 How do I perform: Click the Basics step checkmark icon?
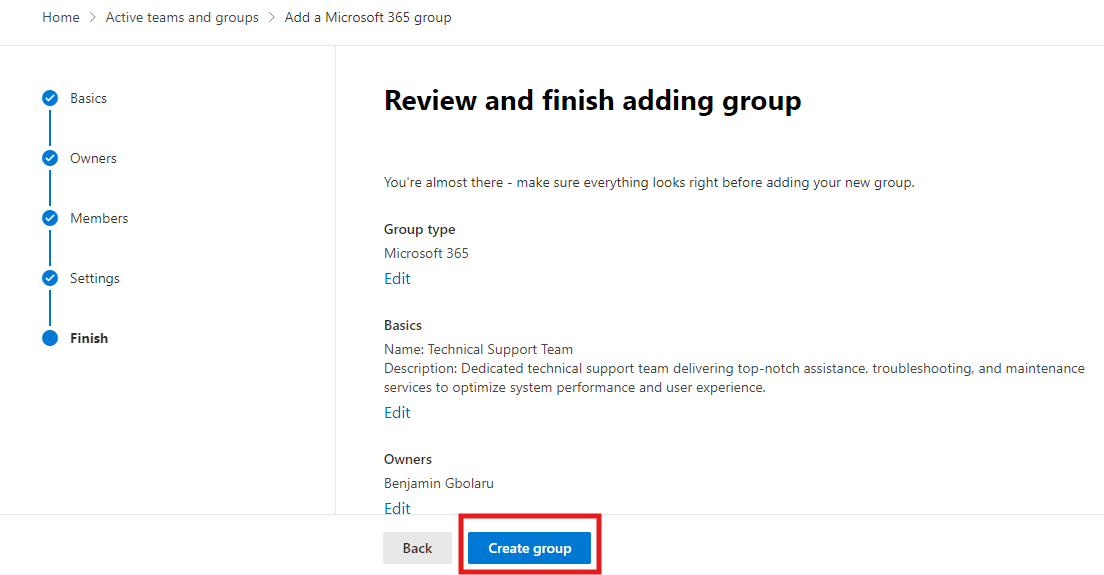pyautogui.click(x=50, y=98)
